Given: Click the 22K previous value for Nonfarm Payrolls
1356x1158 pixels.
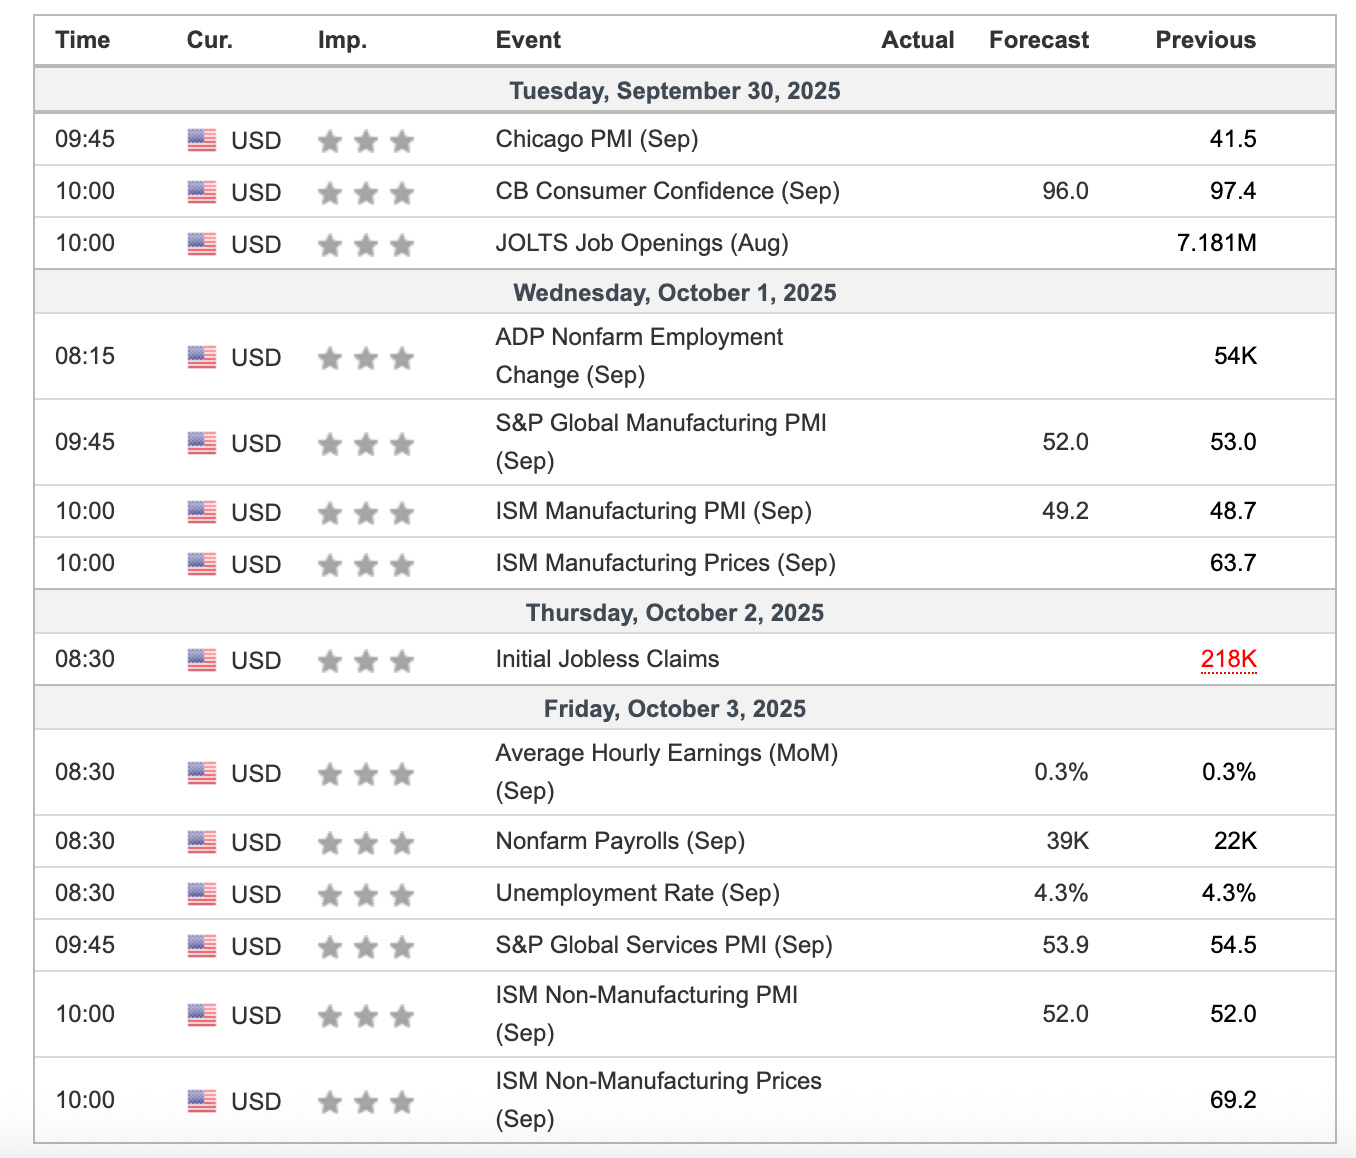Looking at the screenshot, I should click(x=1236, y=841).
